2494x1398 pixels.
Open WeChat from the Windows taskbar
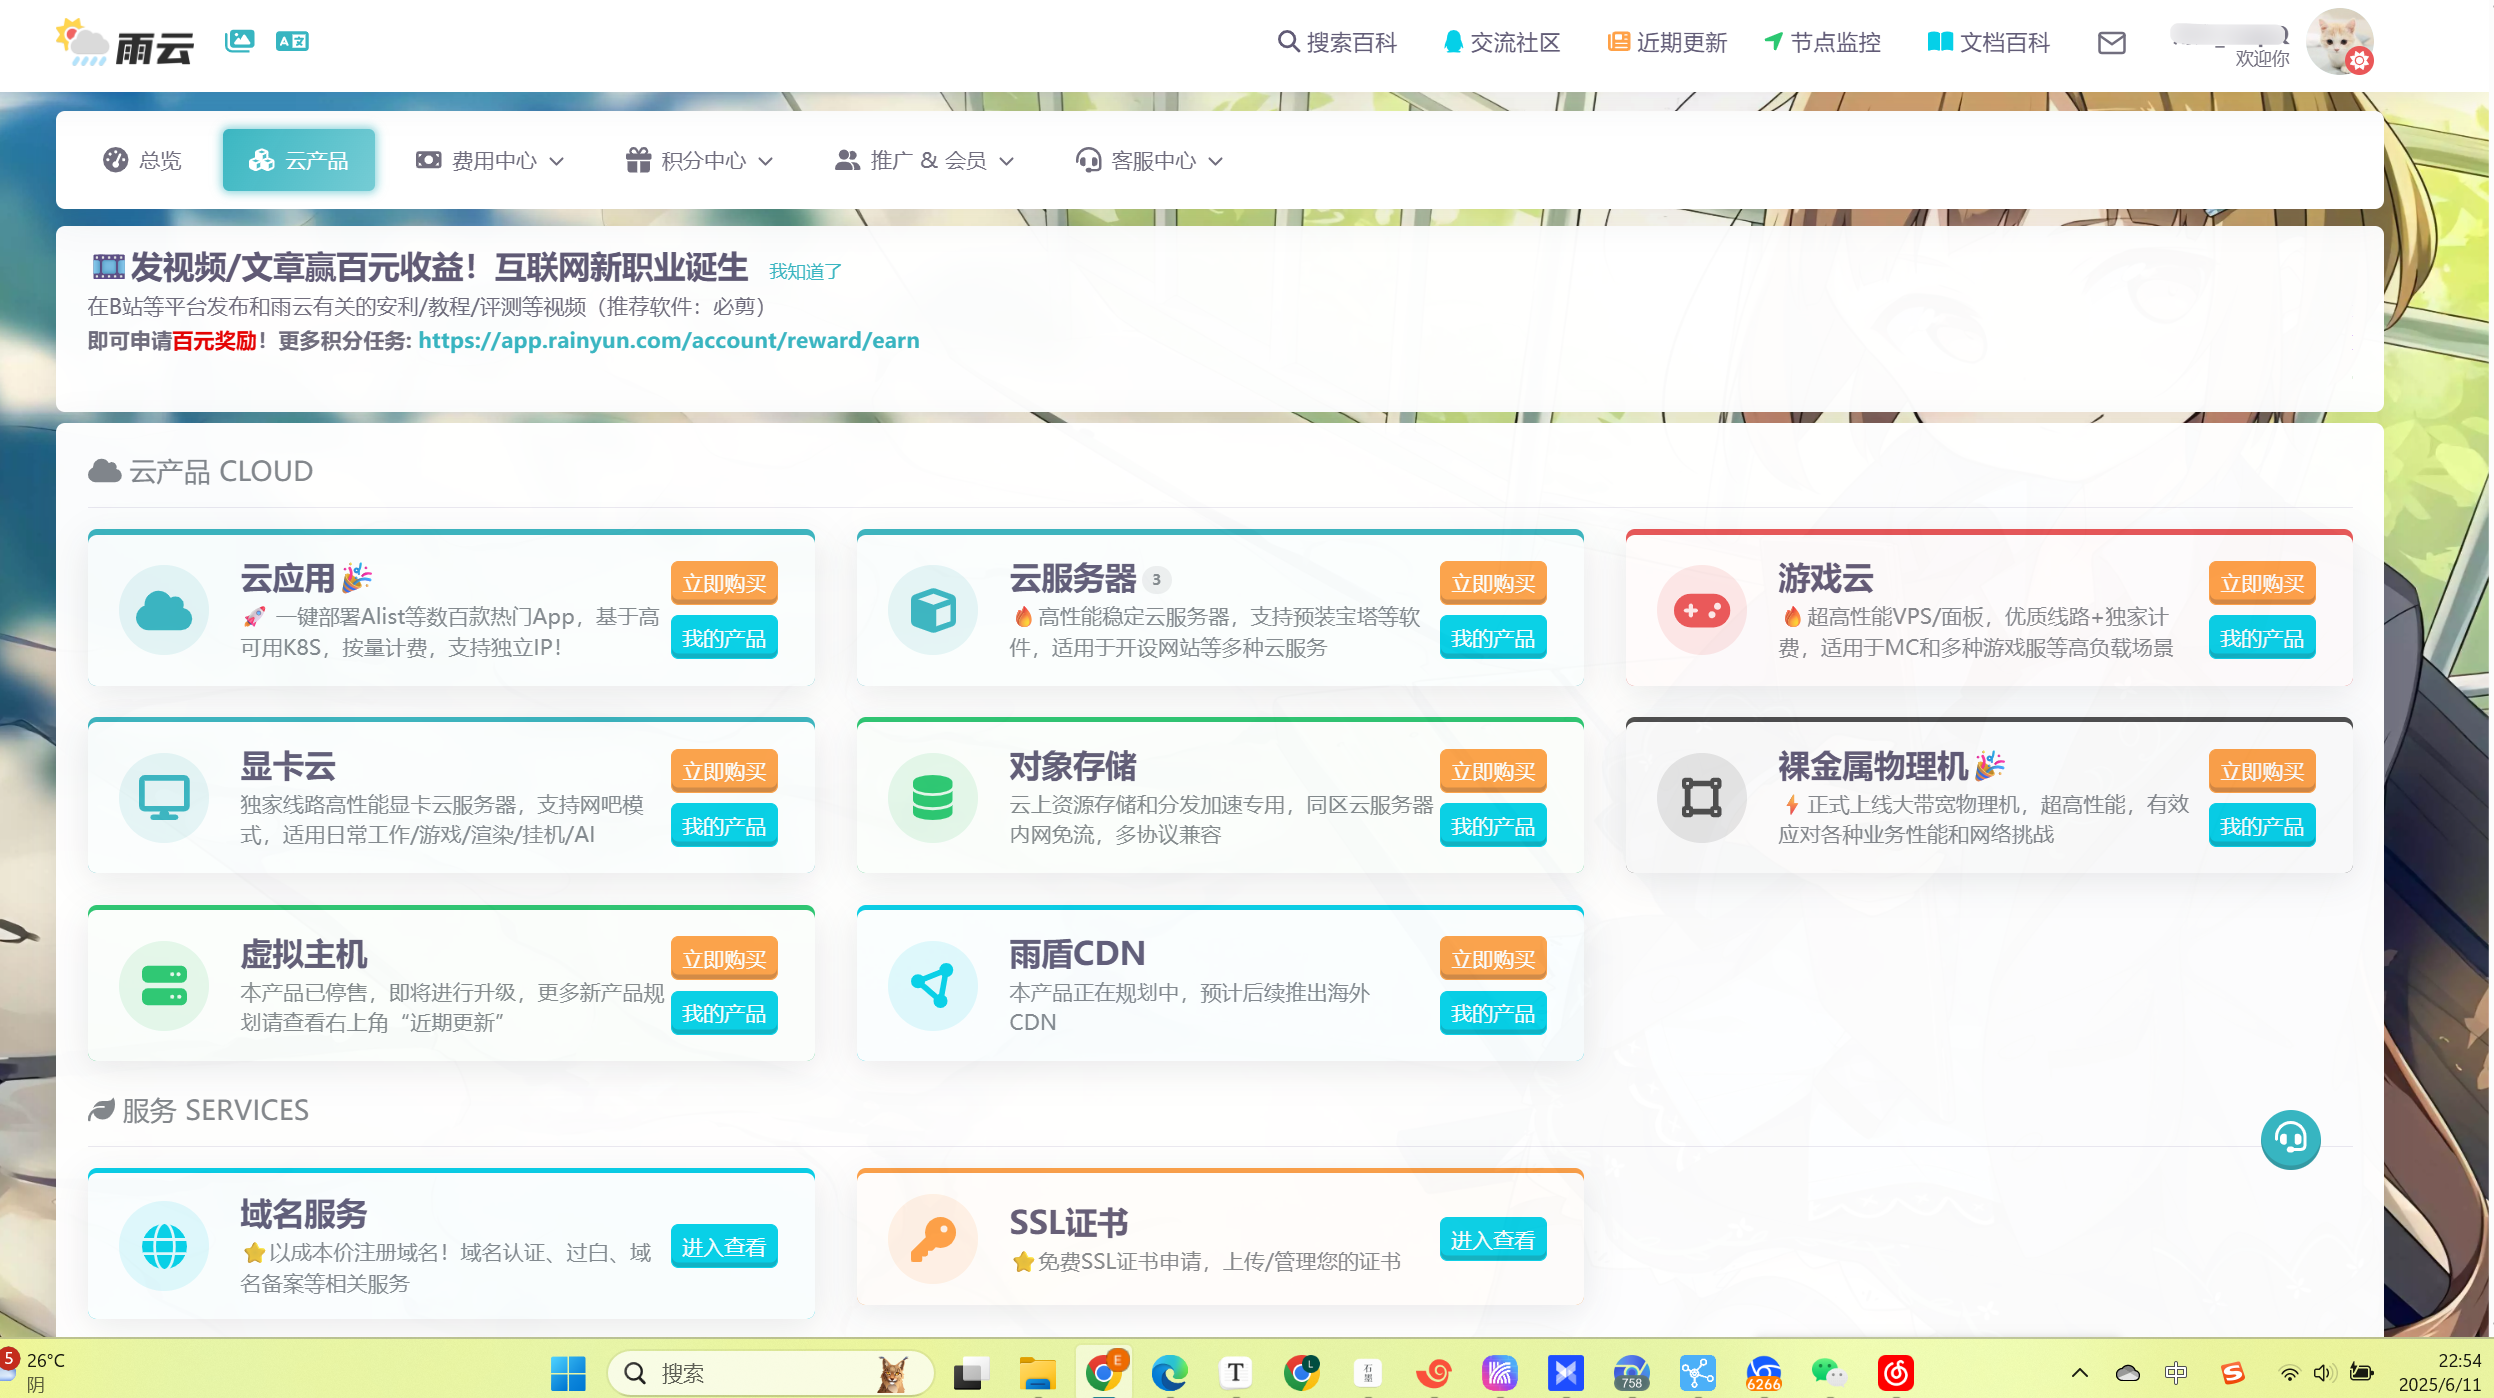1829,1373
